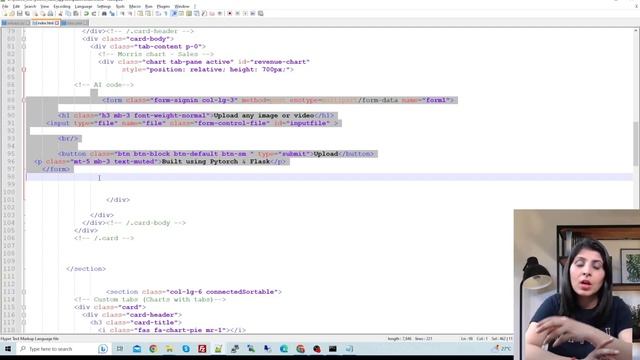Click the 'Upload any image or video' text
640x360 pixels.
(264, 116)
